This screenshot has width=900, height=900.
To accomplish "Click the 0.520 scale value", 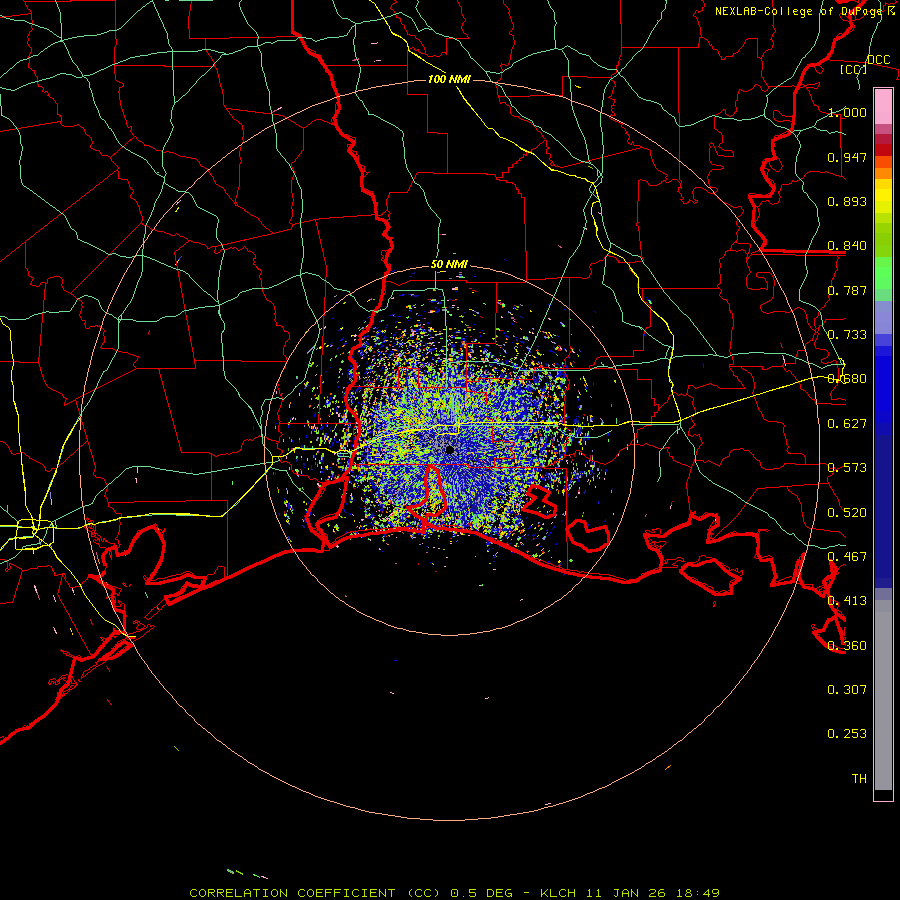I will [x=847, y=513].
